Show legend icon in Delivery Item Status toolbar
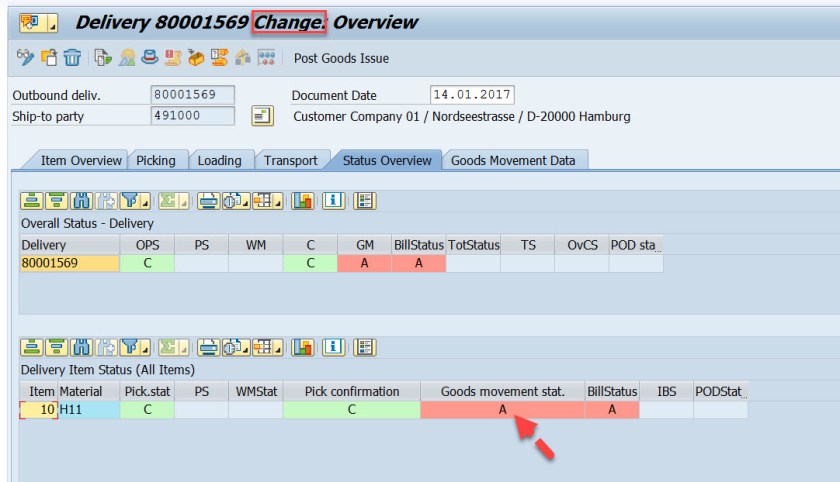 click(x=364, y=348)
